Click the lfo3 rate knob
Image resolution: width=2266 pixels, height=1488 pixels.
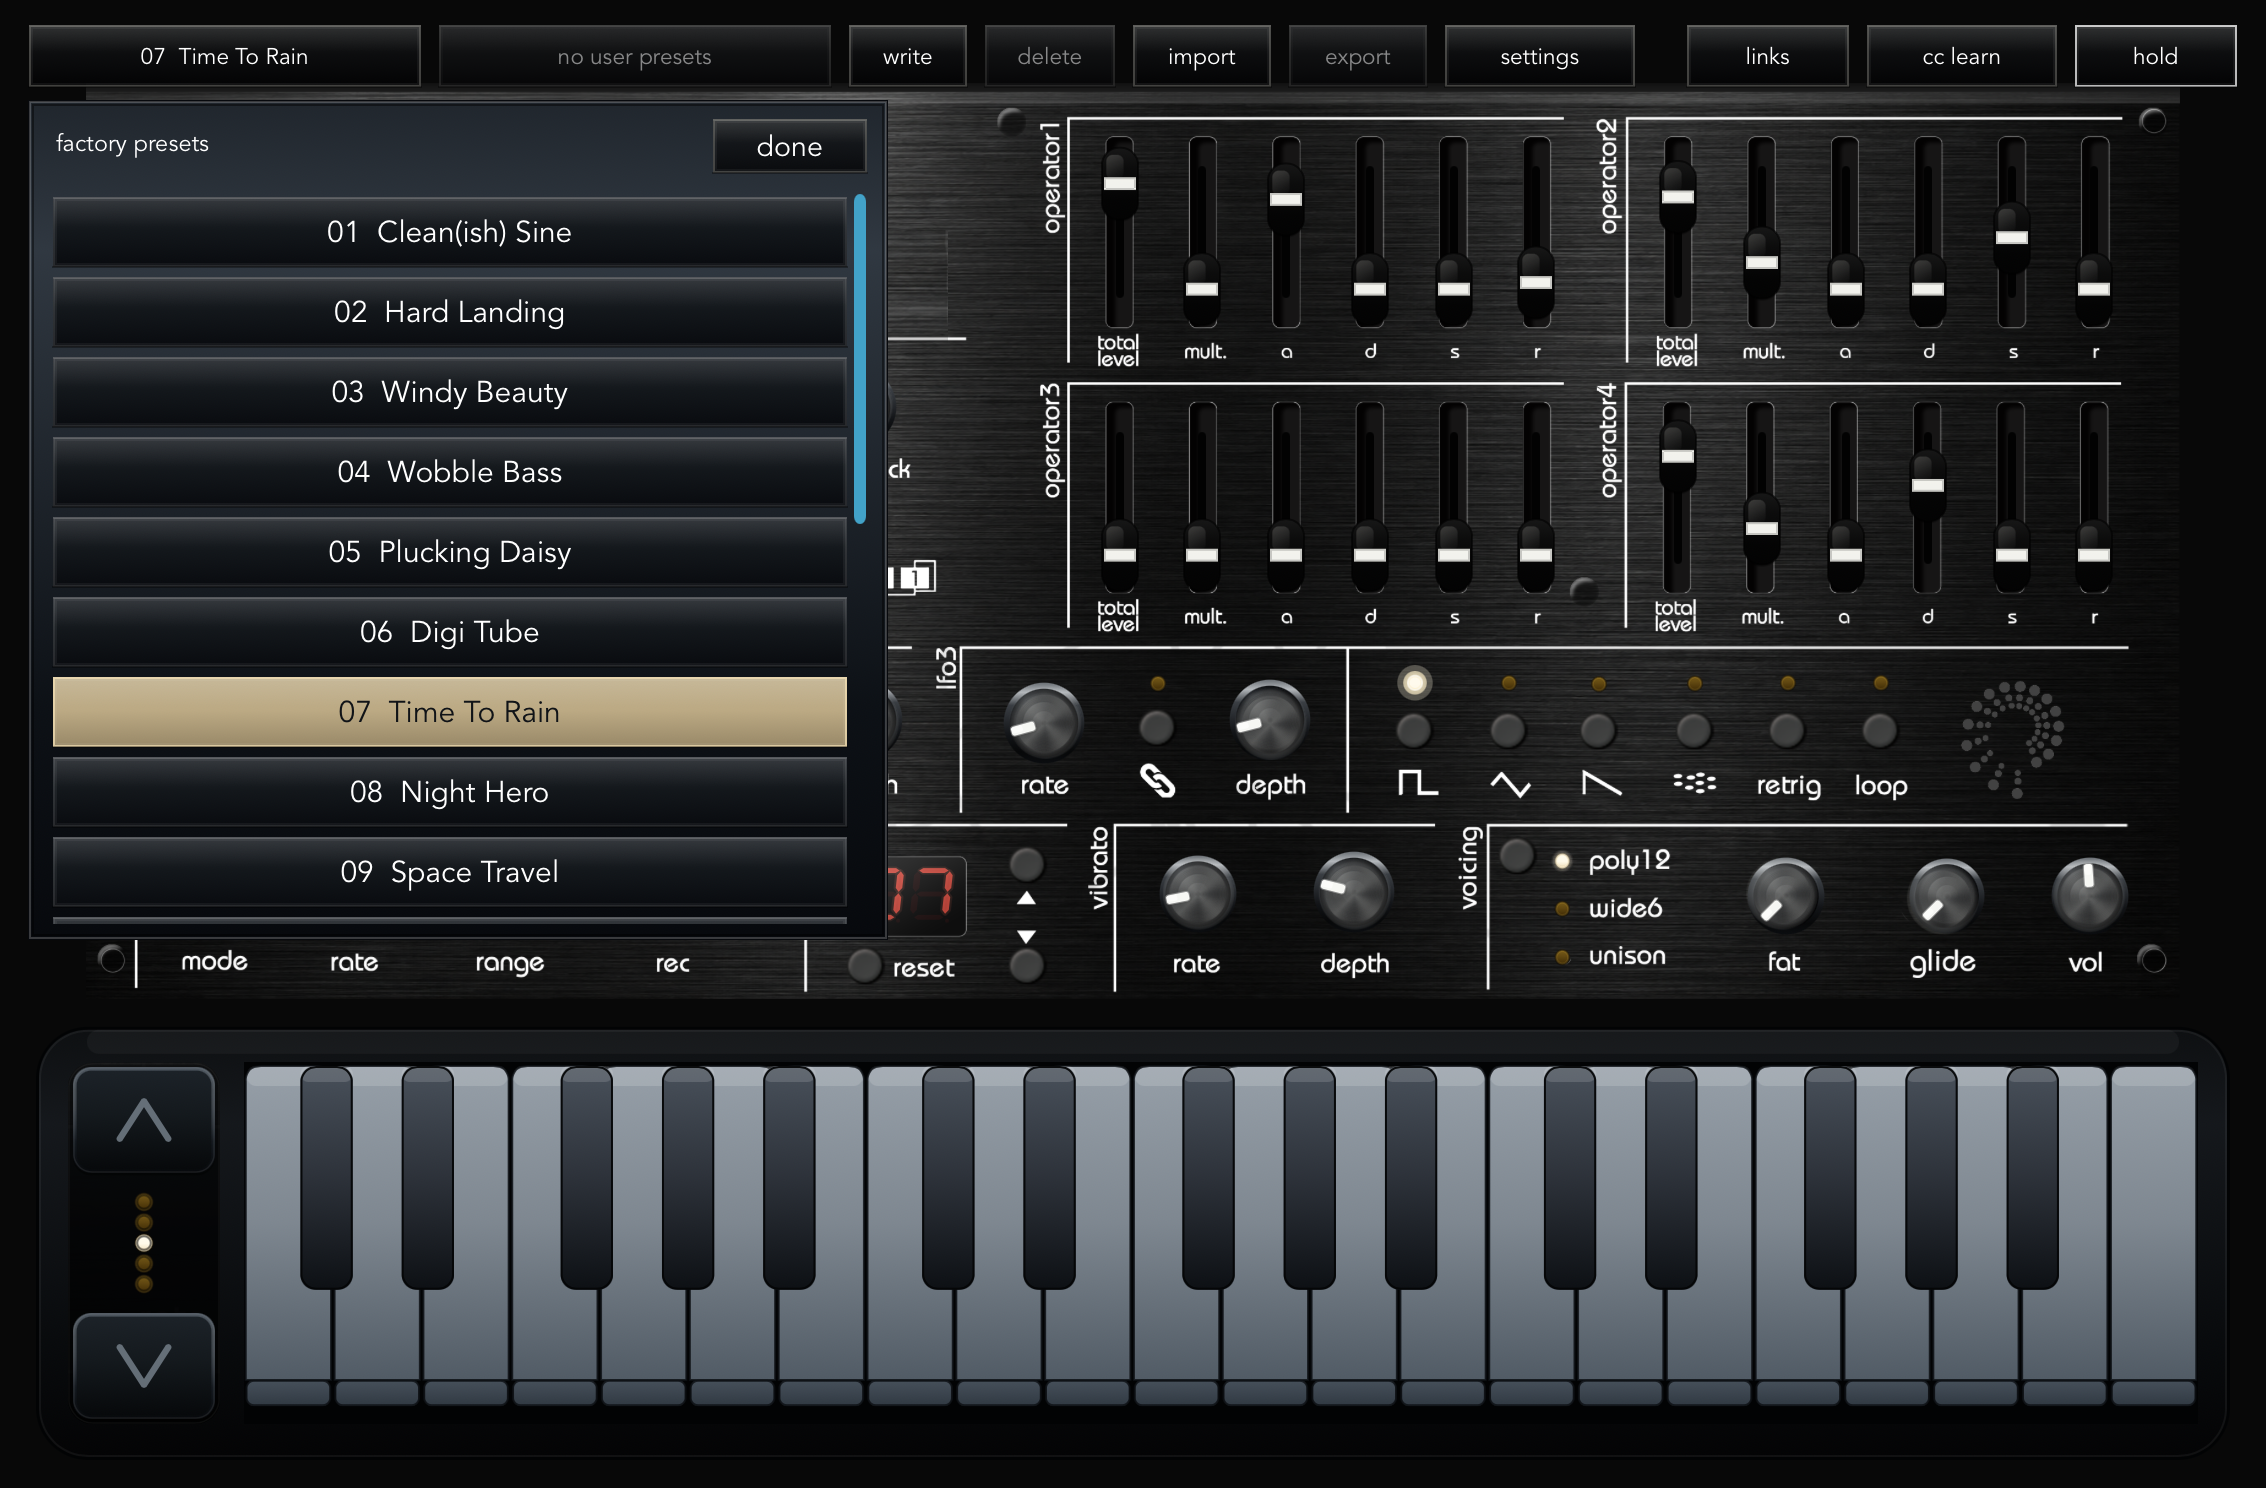1043,722
